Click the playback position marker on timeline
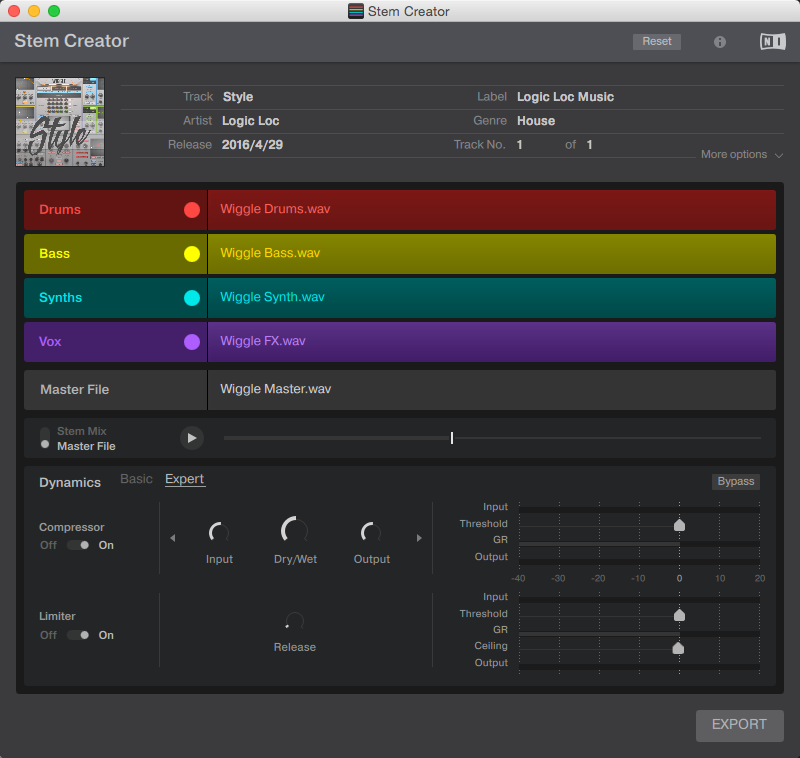This screenshot has height=758, width=800. [452, 438]
